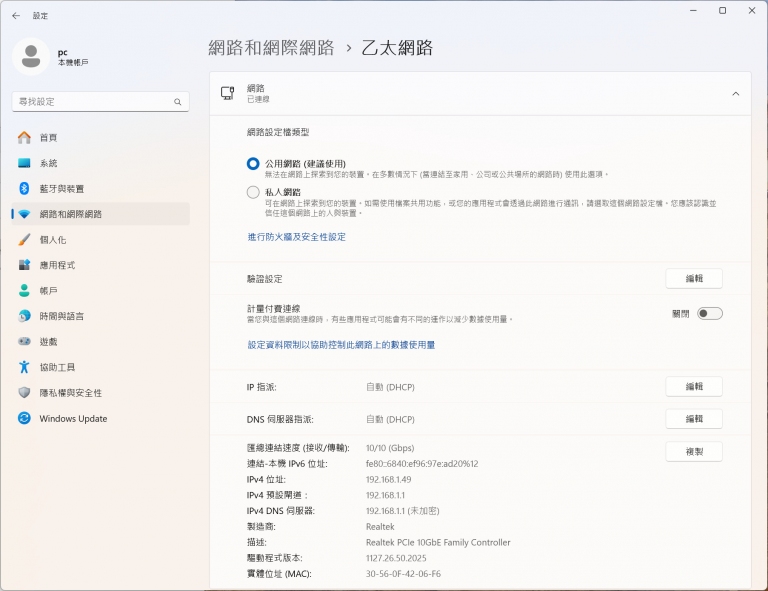Open 遊戲 gaming icon in sidebar
The height and width of the screenshot is (591, 768).
pos(24,342)
